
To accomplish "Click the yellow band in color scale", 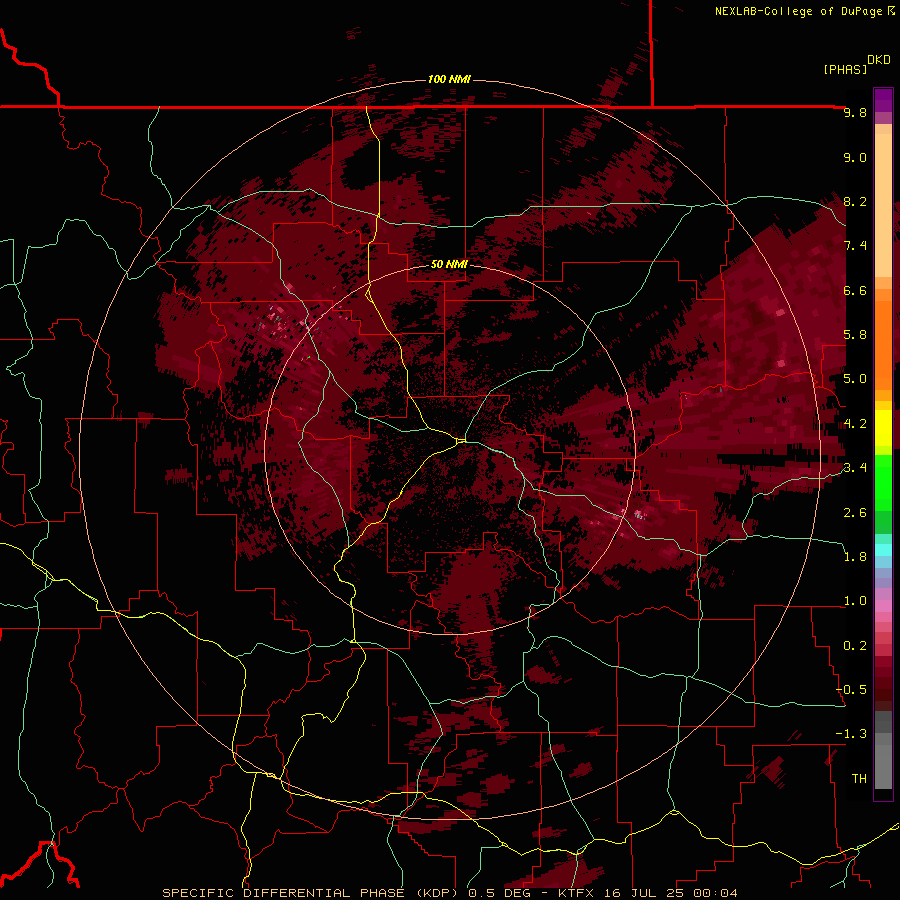I will click(883, 428).
